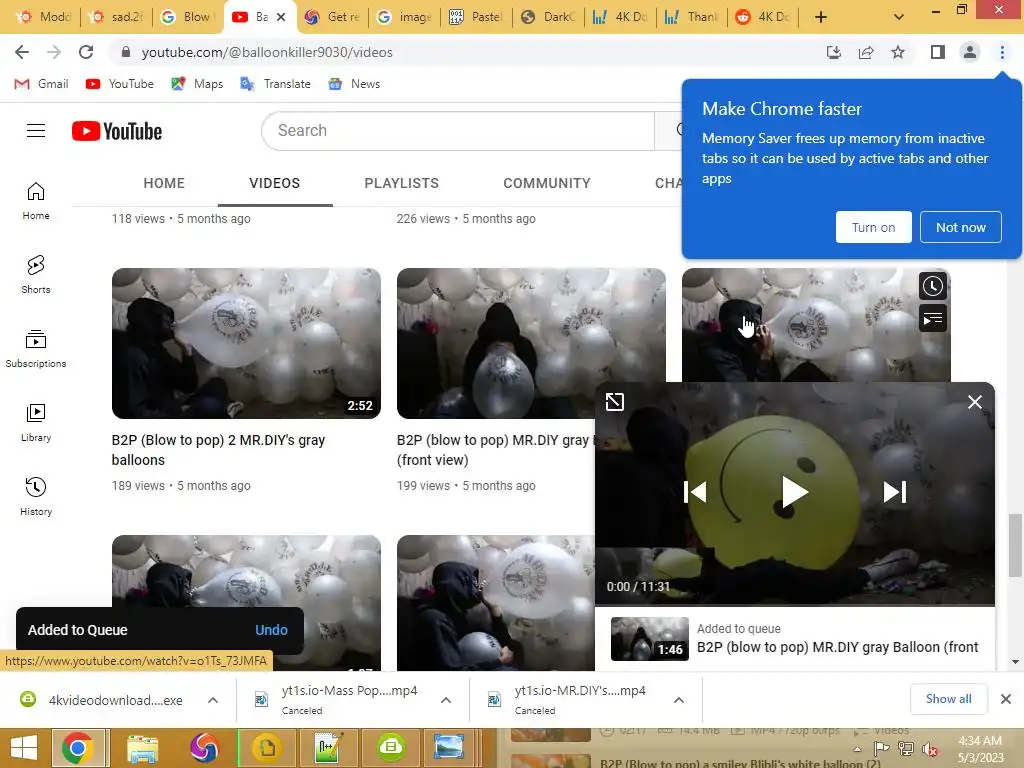The image size is (1024, 768).
Task: Open video B2P 2 MR.DIY's gray balloons thumbnail
Action: [x=246, y=344]
